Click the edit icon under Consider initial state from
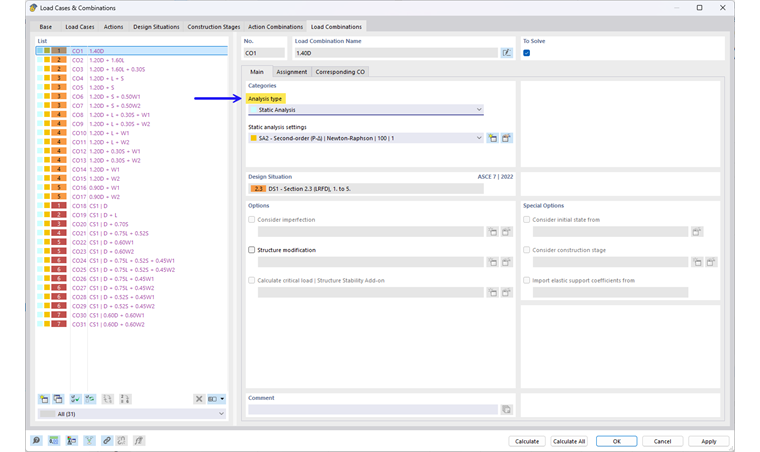This screenshot has width=760, height=452. pos(697,232)
